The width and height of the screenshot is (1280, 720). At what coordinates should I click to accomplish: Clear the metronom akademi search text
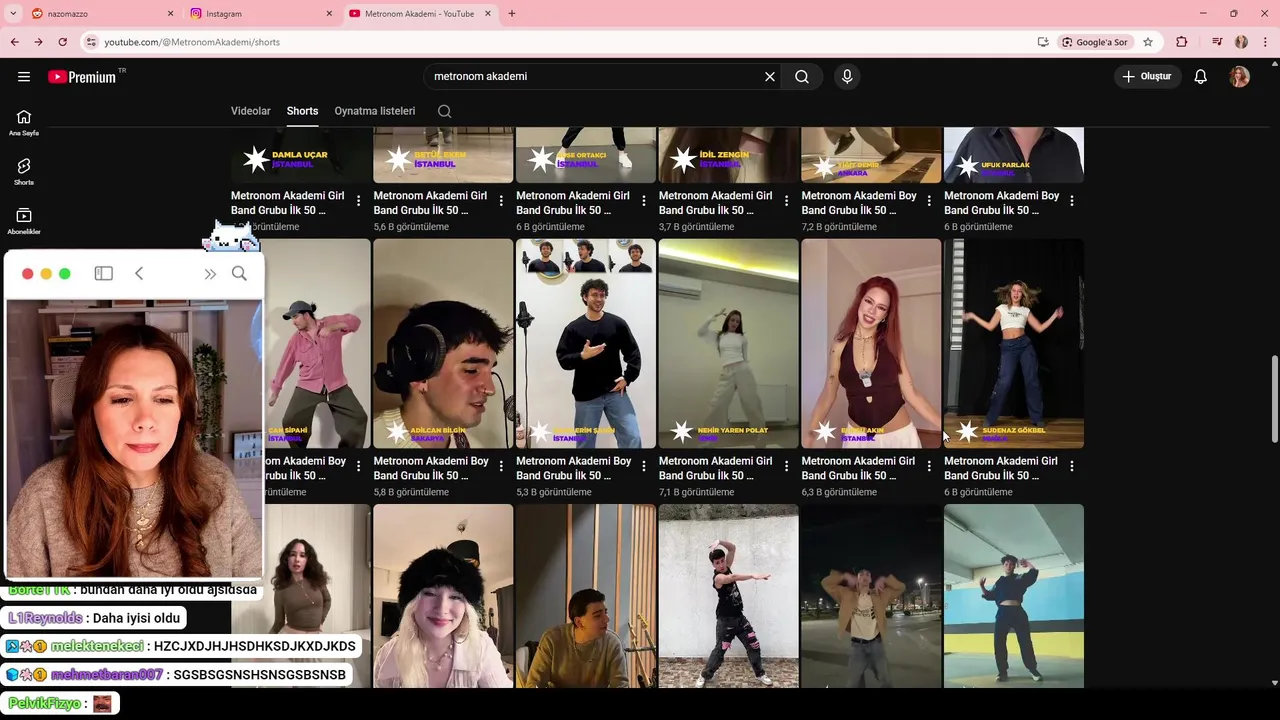(770, 76)
